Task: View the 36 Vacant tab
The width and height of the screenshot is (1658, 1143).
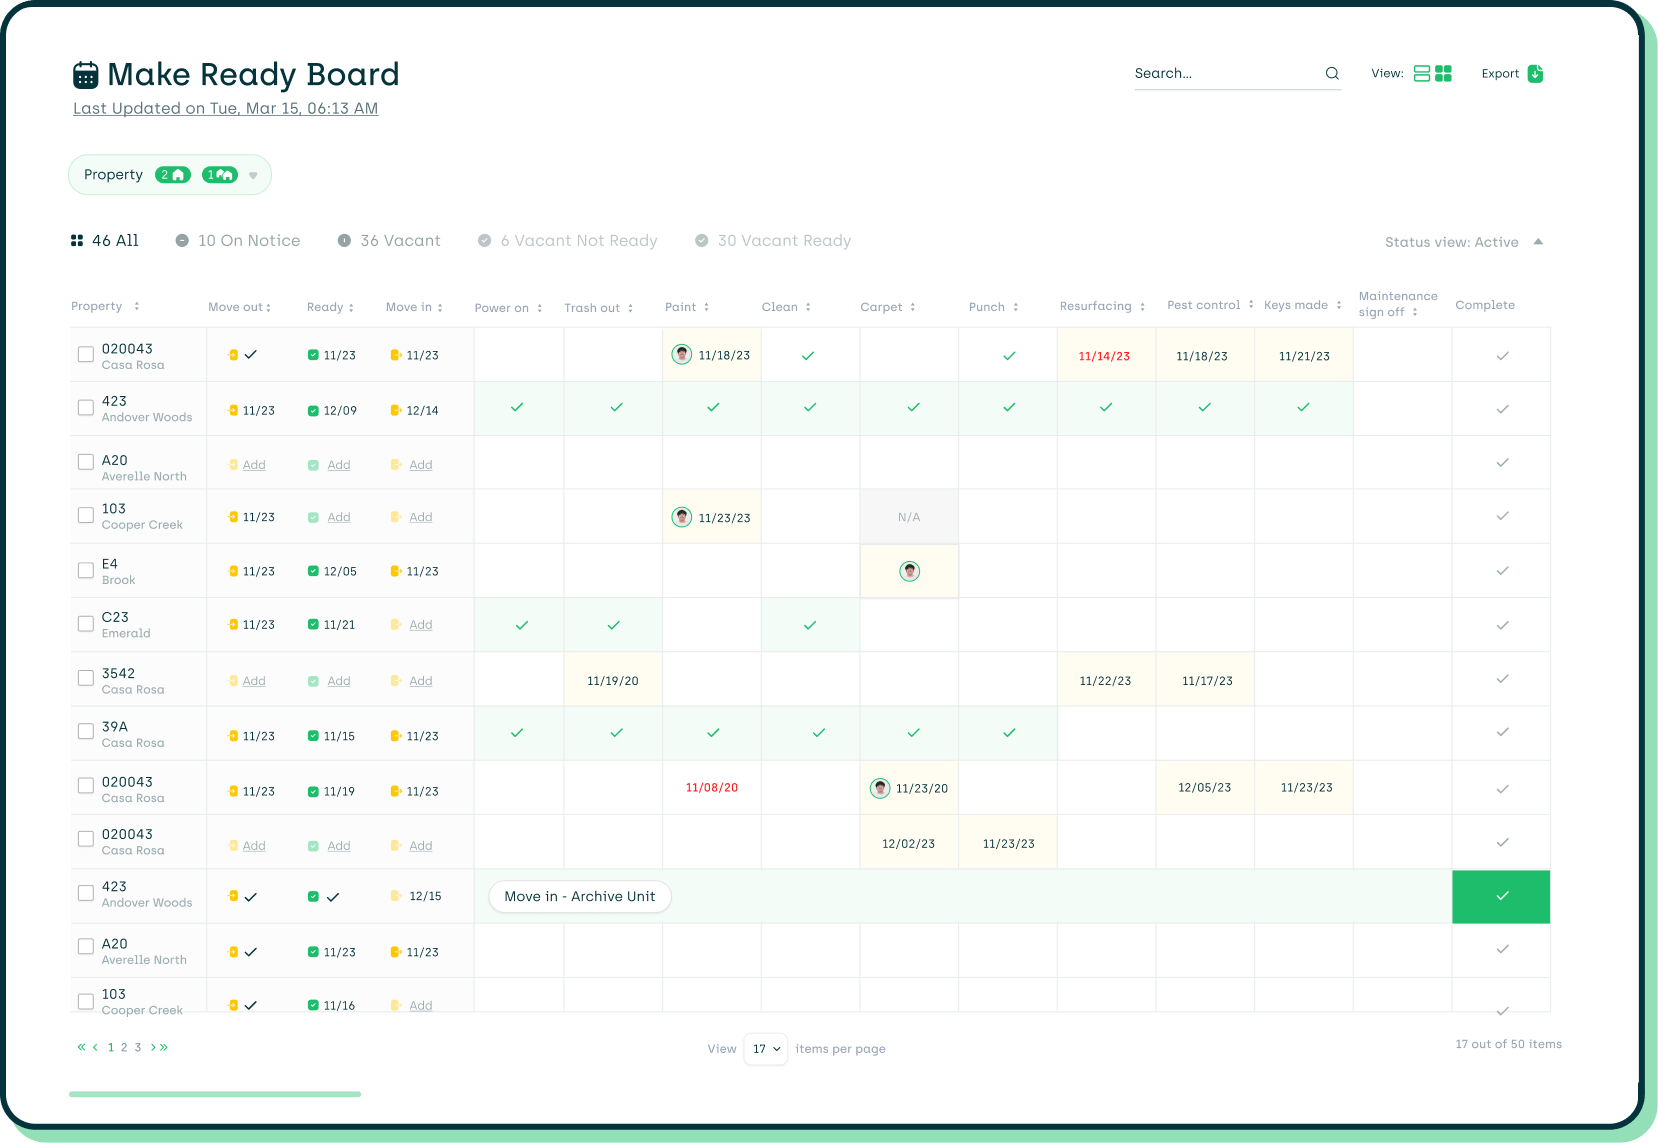Action: point(389,240)
